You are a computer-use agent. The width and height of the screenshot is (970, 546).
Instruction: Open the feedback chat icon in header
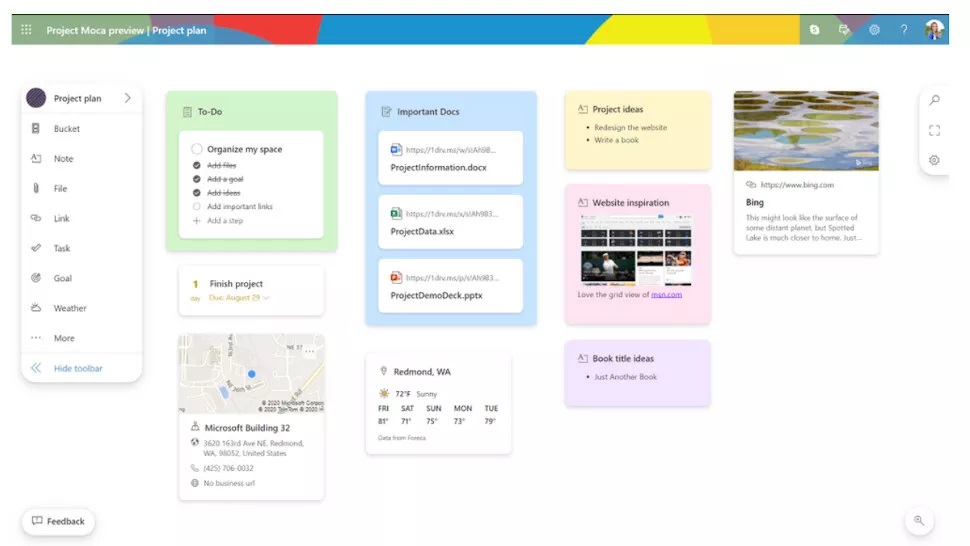click(844, 30)
